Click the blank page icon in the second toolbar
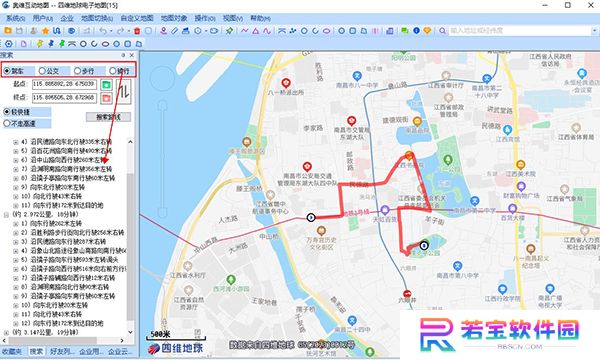The width and height of the screenshot is (600, 360). click(x=24, y=44)
